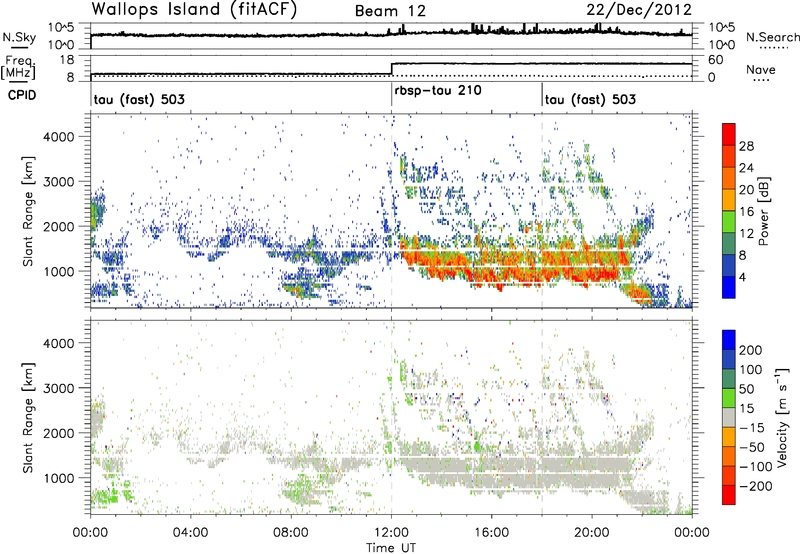Click the 'CPID' row label
The width and height of the screenshot is (800, 554).
pyautogui.click(x=22, y=95)
